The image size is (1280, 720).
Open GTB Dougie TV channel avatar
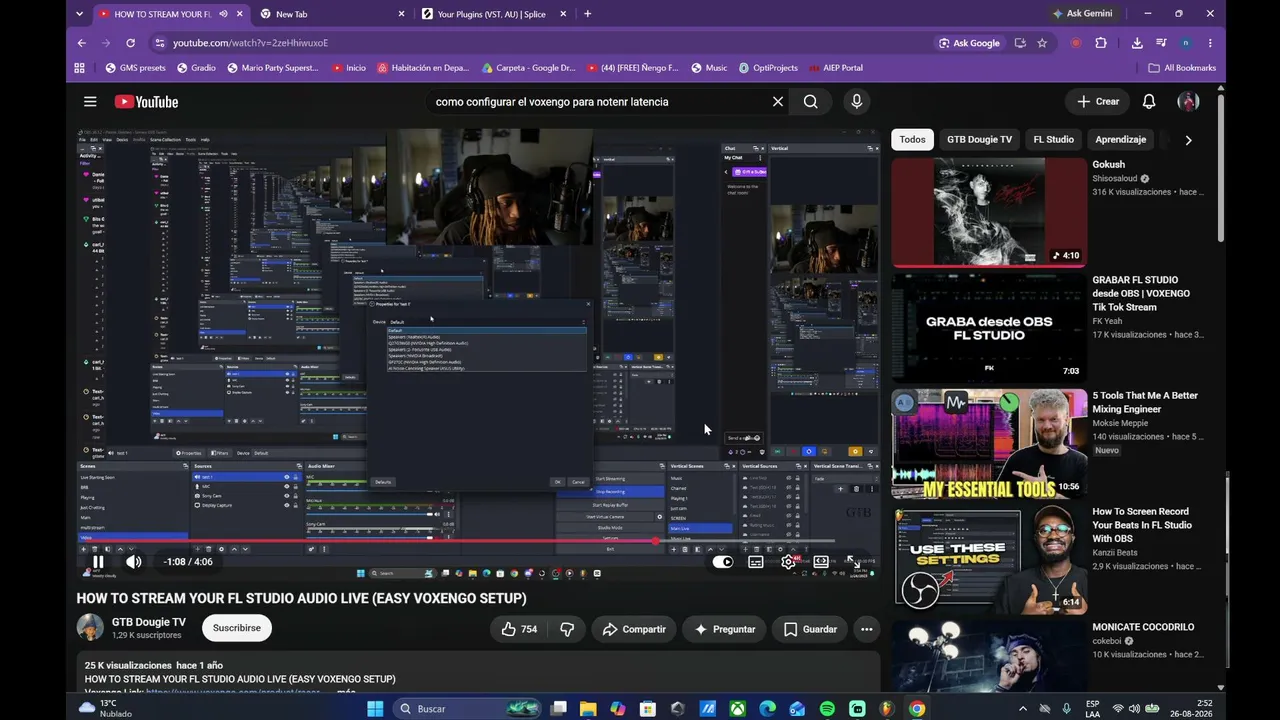[90, 628]
